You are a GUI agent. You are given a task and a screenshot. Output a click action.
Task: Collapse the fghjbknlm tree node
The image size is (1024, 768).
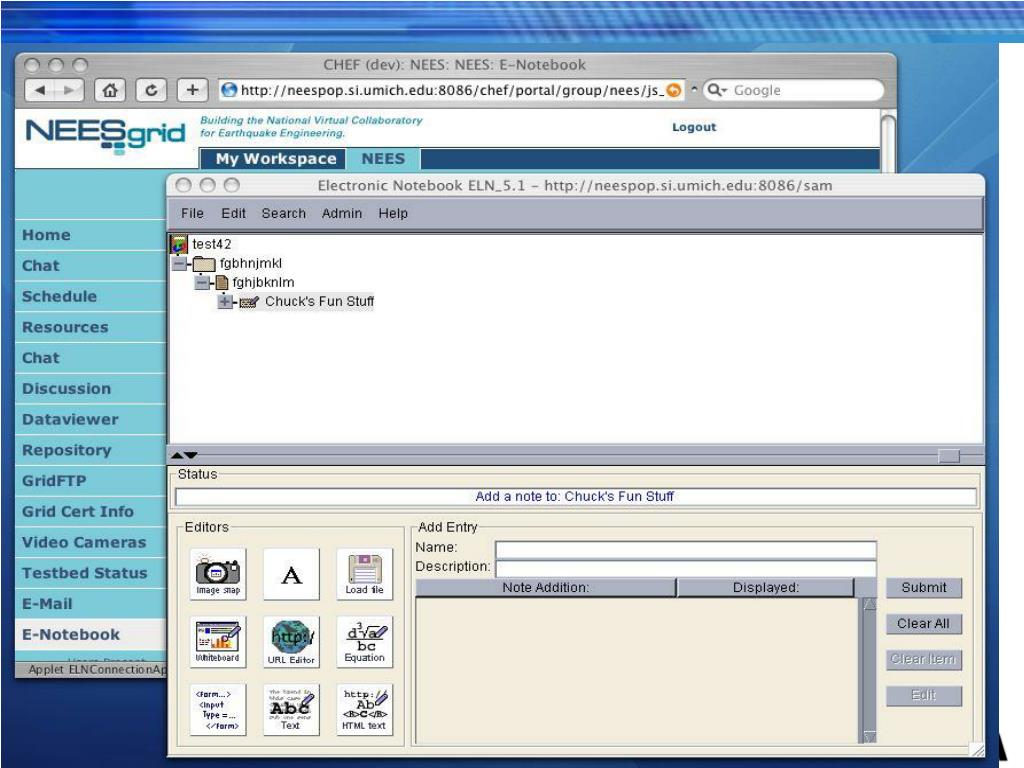click(x=202, y=283)
